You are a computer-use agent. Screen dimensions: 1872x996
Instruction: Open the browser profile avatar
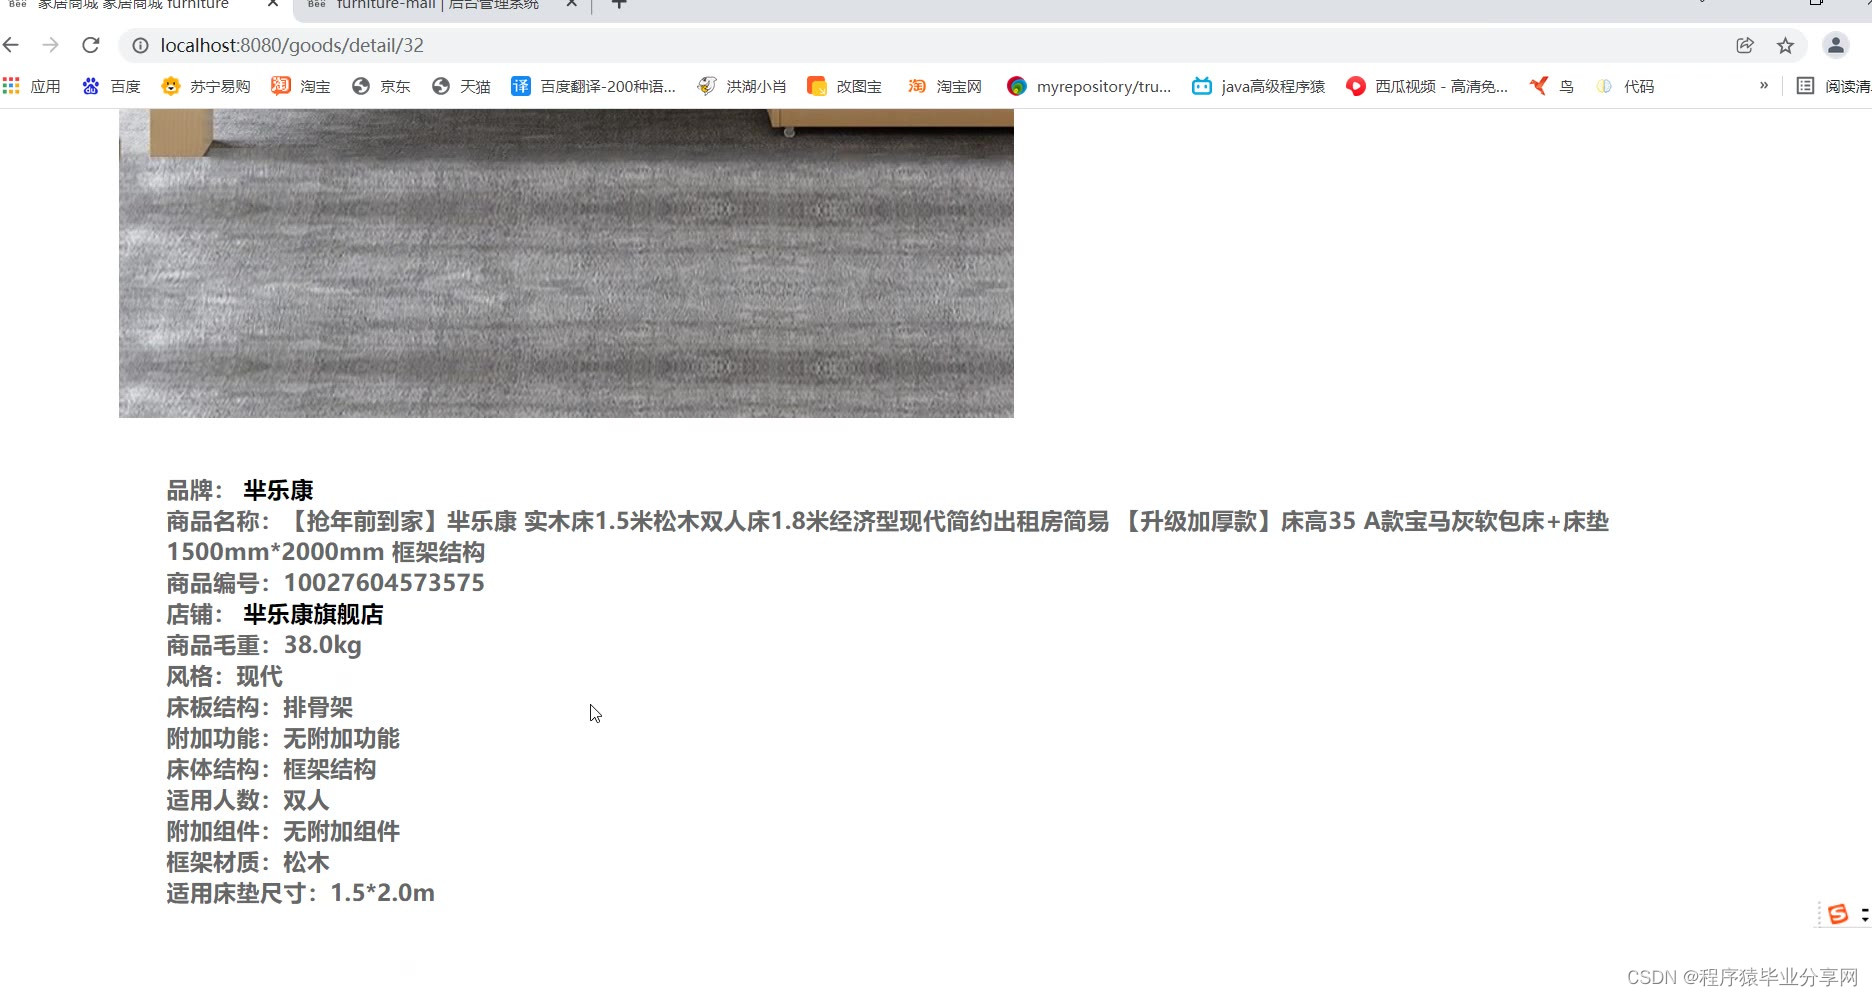pyautogui.click(x=1836, y=45)
